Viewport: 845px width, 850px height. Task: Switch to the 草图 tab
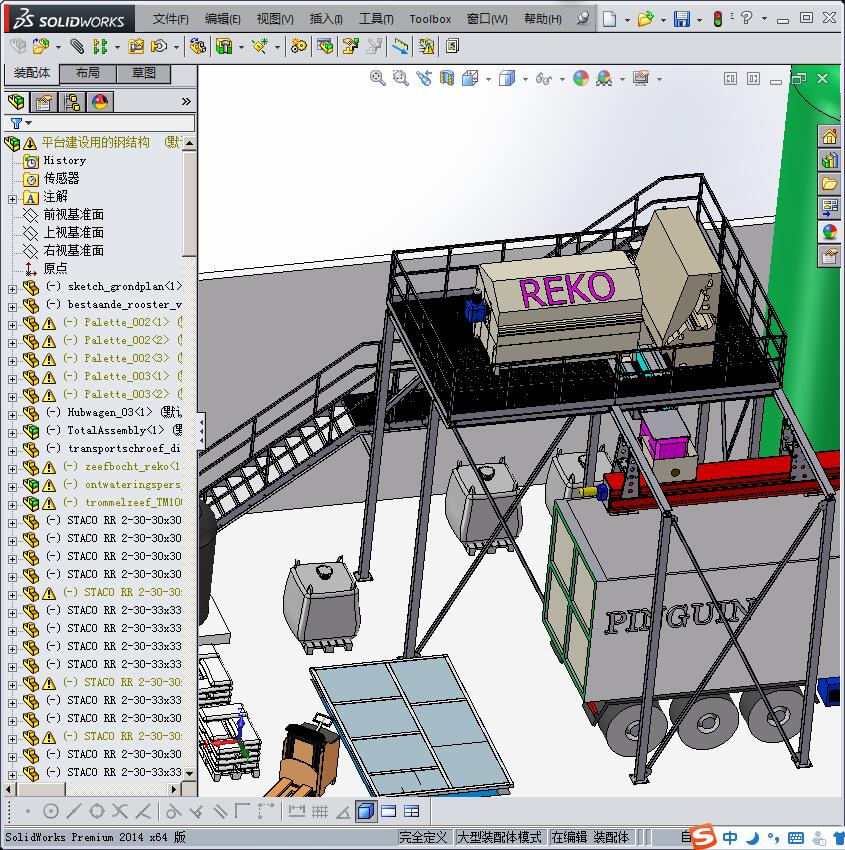coord(144,73)
